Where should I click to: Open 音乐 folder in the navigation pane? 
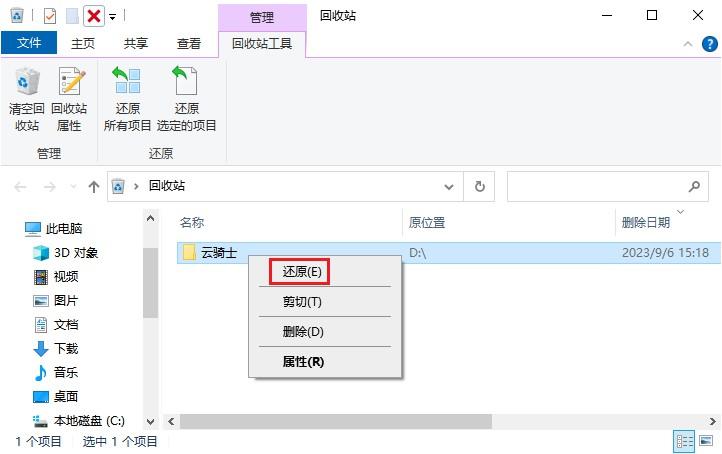click(56, 373)
